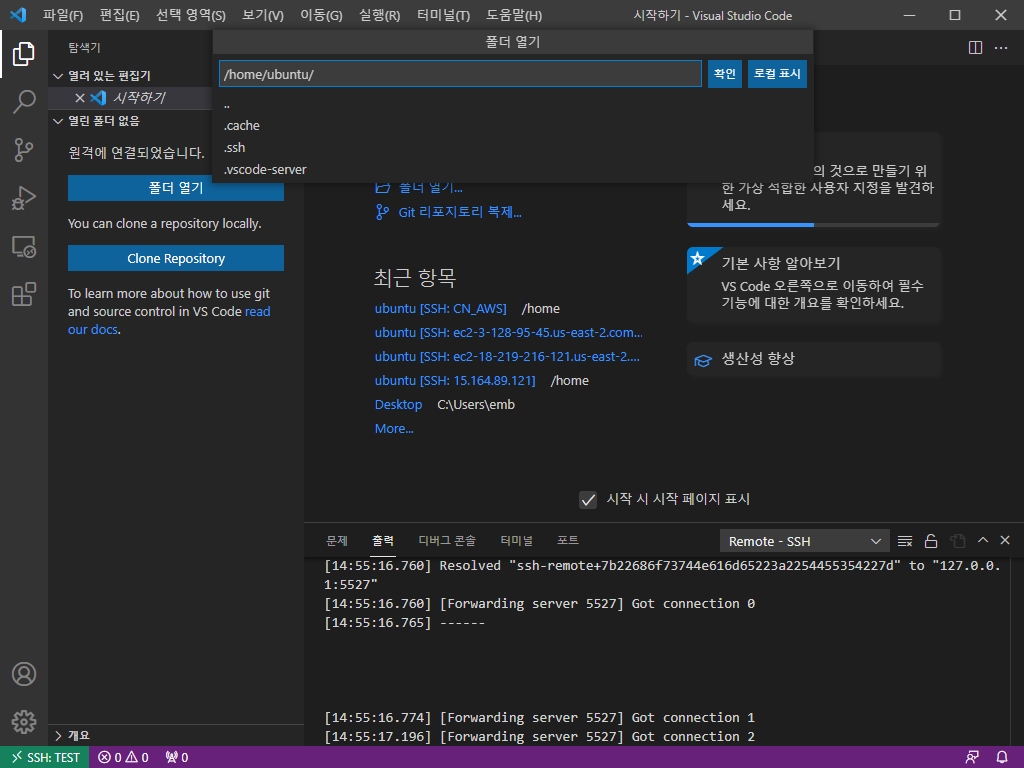Open the 편집(E) menu
The width and height of the screenshot is (1024, 768).
(120, 15)
